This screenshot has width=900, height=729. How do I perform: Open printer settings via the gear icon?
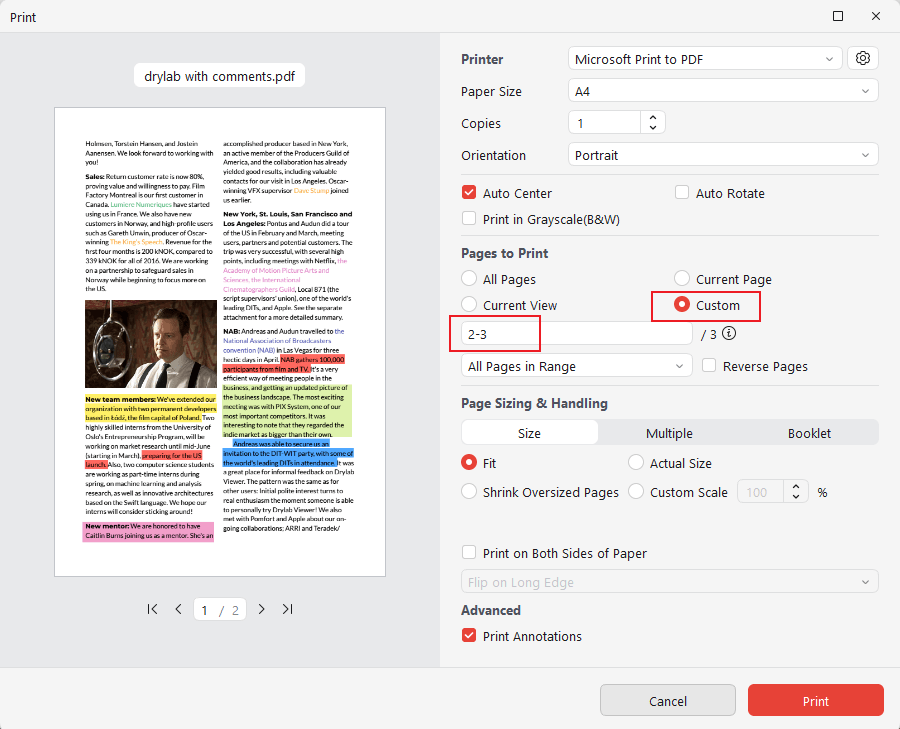pyautogui.click(x=862, y=58)
